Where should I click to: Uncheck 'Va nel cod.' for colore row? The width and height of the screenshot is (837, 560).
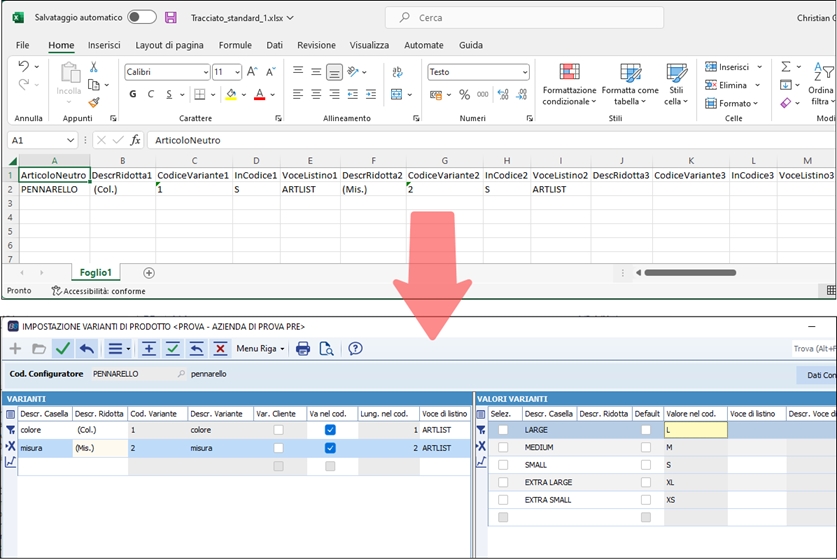(330, 430)
